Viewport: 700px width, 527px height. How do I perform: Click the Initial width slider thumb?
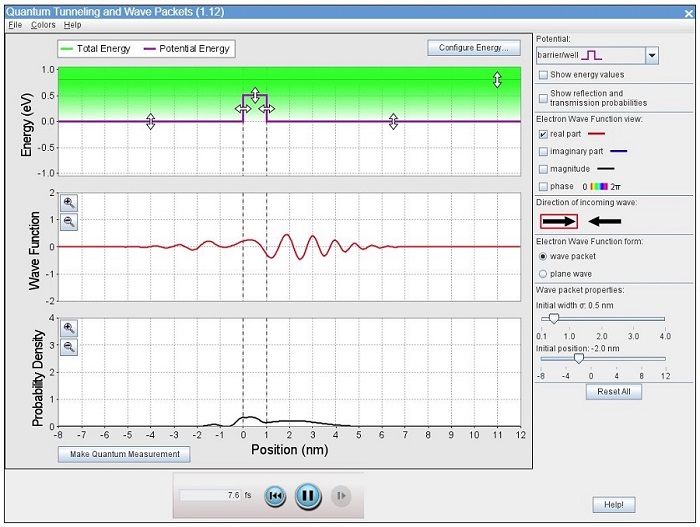(x=554, y=318)
